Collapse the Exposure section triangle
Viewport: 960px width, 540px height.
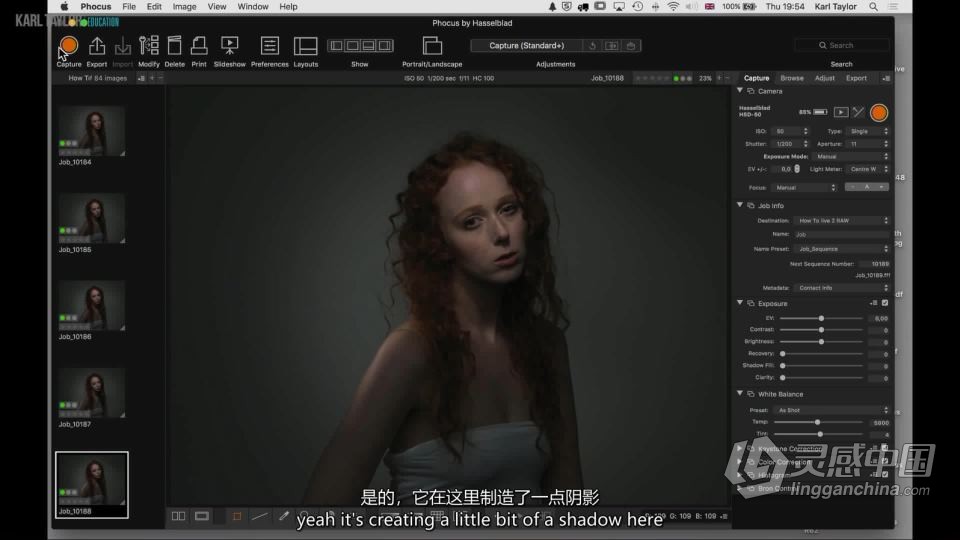pos(740,303)
